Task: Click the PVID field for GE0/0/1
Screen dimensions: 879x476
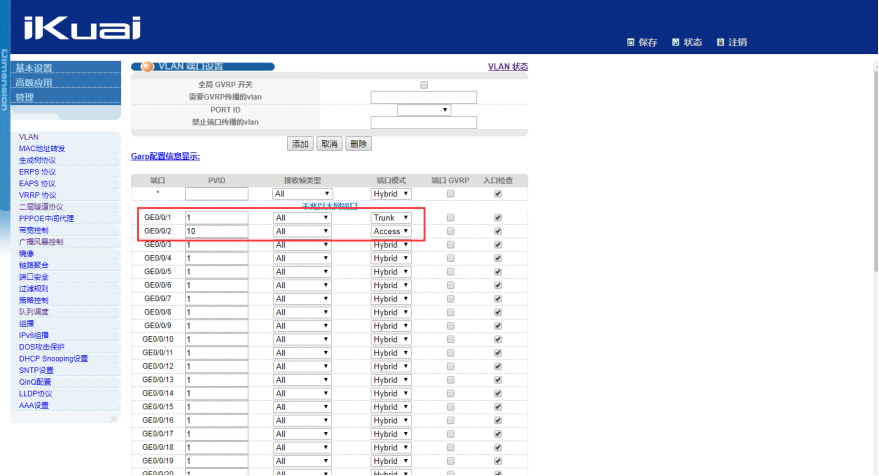Action: point(216,218)
